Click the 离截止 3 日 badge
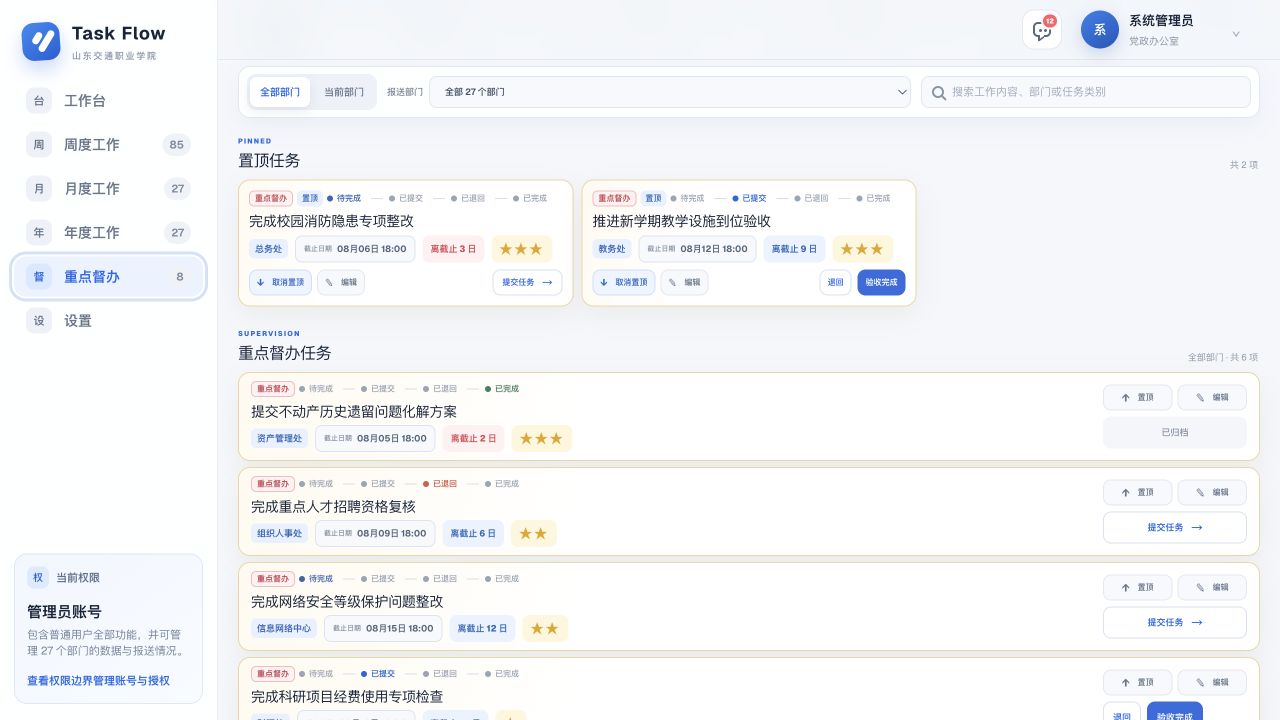This screenshot has height=720, width=1280. (454, 249)
